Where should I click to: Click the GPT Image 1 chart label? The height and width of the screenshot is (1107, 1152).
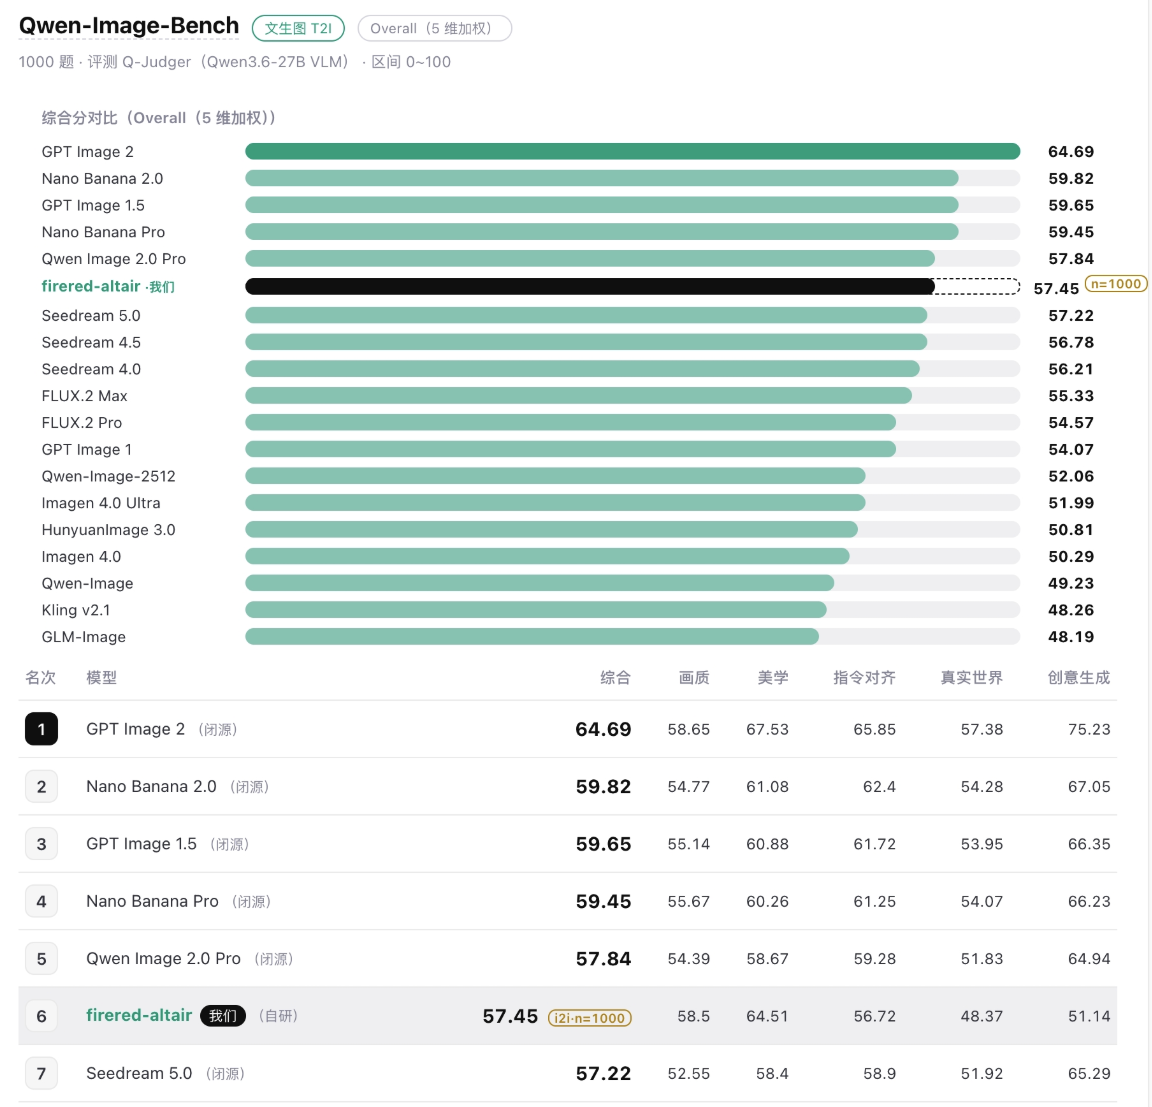(87, 450)
